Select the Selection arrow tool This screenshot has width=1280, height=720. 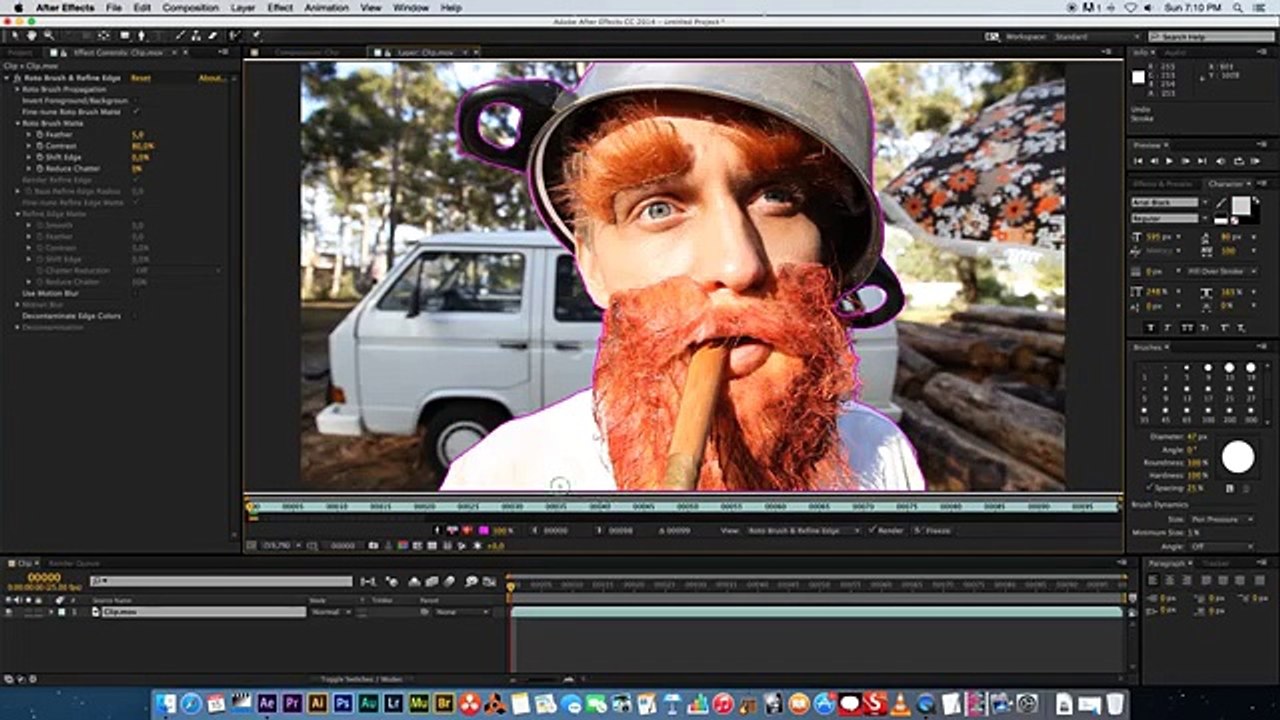click(15, 36)
